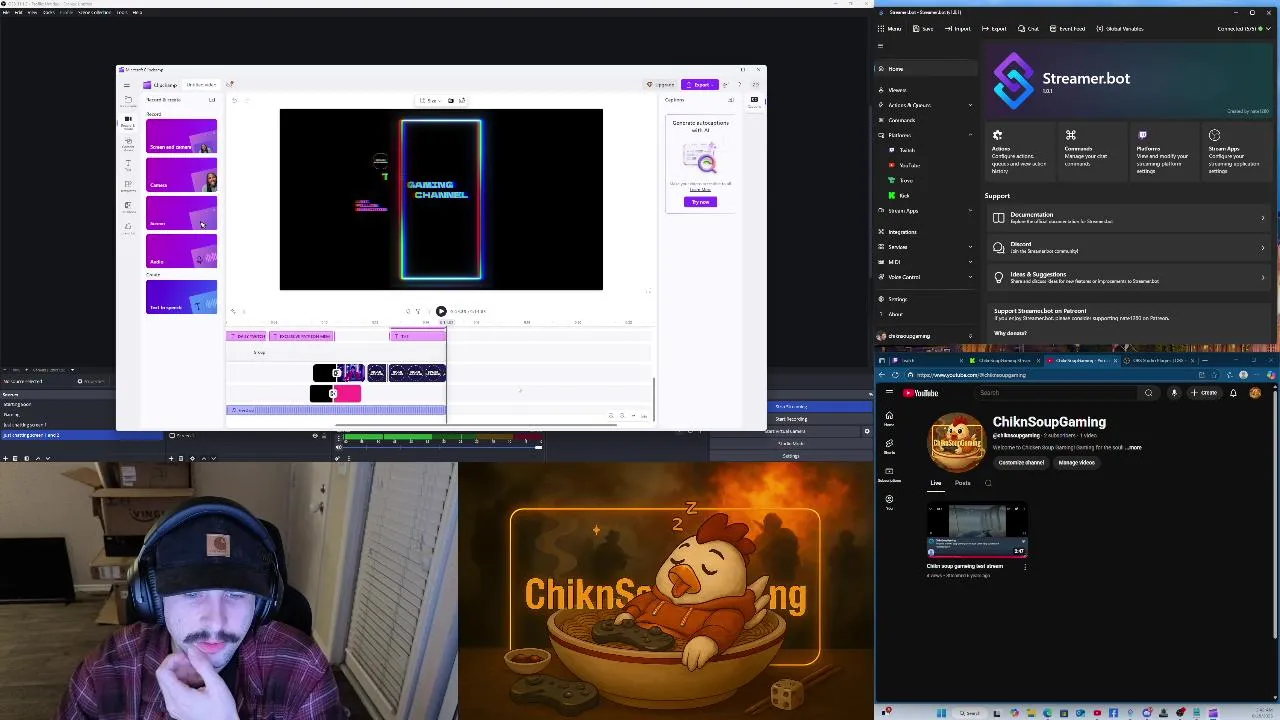This screenshot has width=1280, height=720.
Task: Open Global Variables in Streamer.bot toolbar
Action: click(1120, 28)
